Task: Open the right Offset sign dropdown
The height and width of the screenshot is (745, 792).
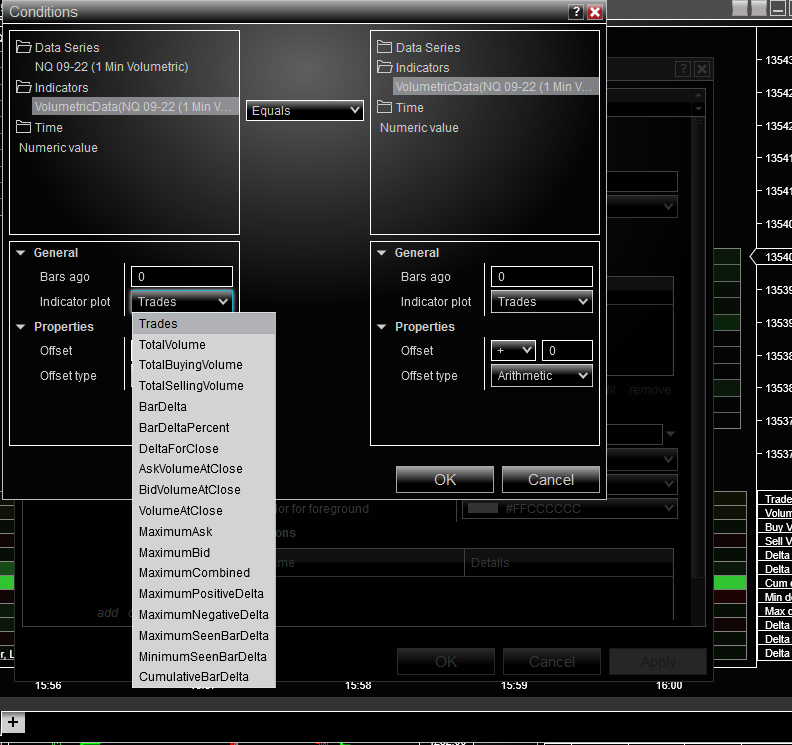Action: 513,350
